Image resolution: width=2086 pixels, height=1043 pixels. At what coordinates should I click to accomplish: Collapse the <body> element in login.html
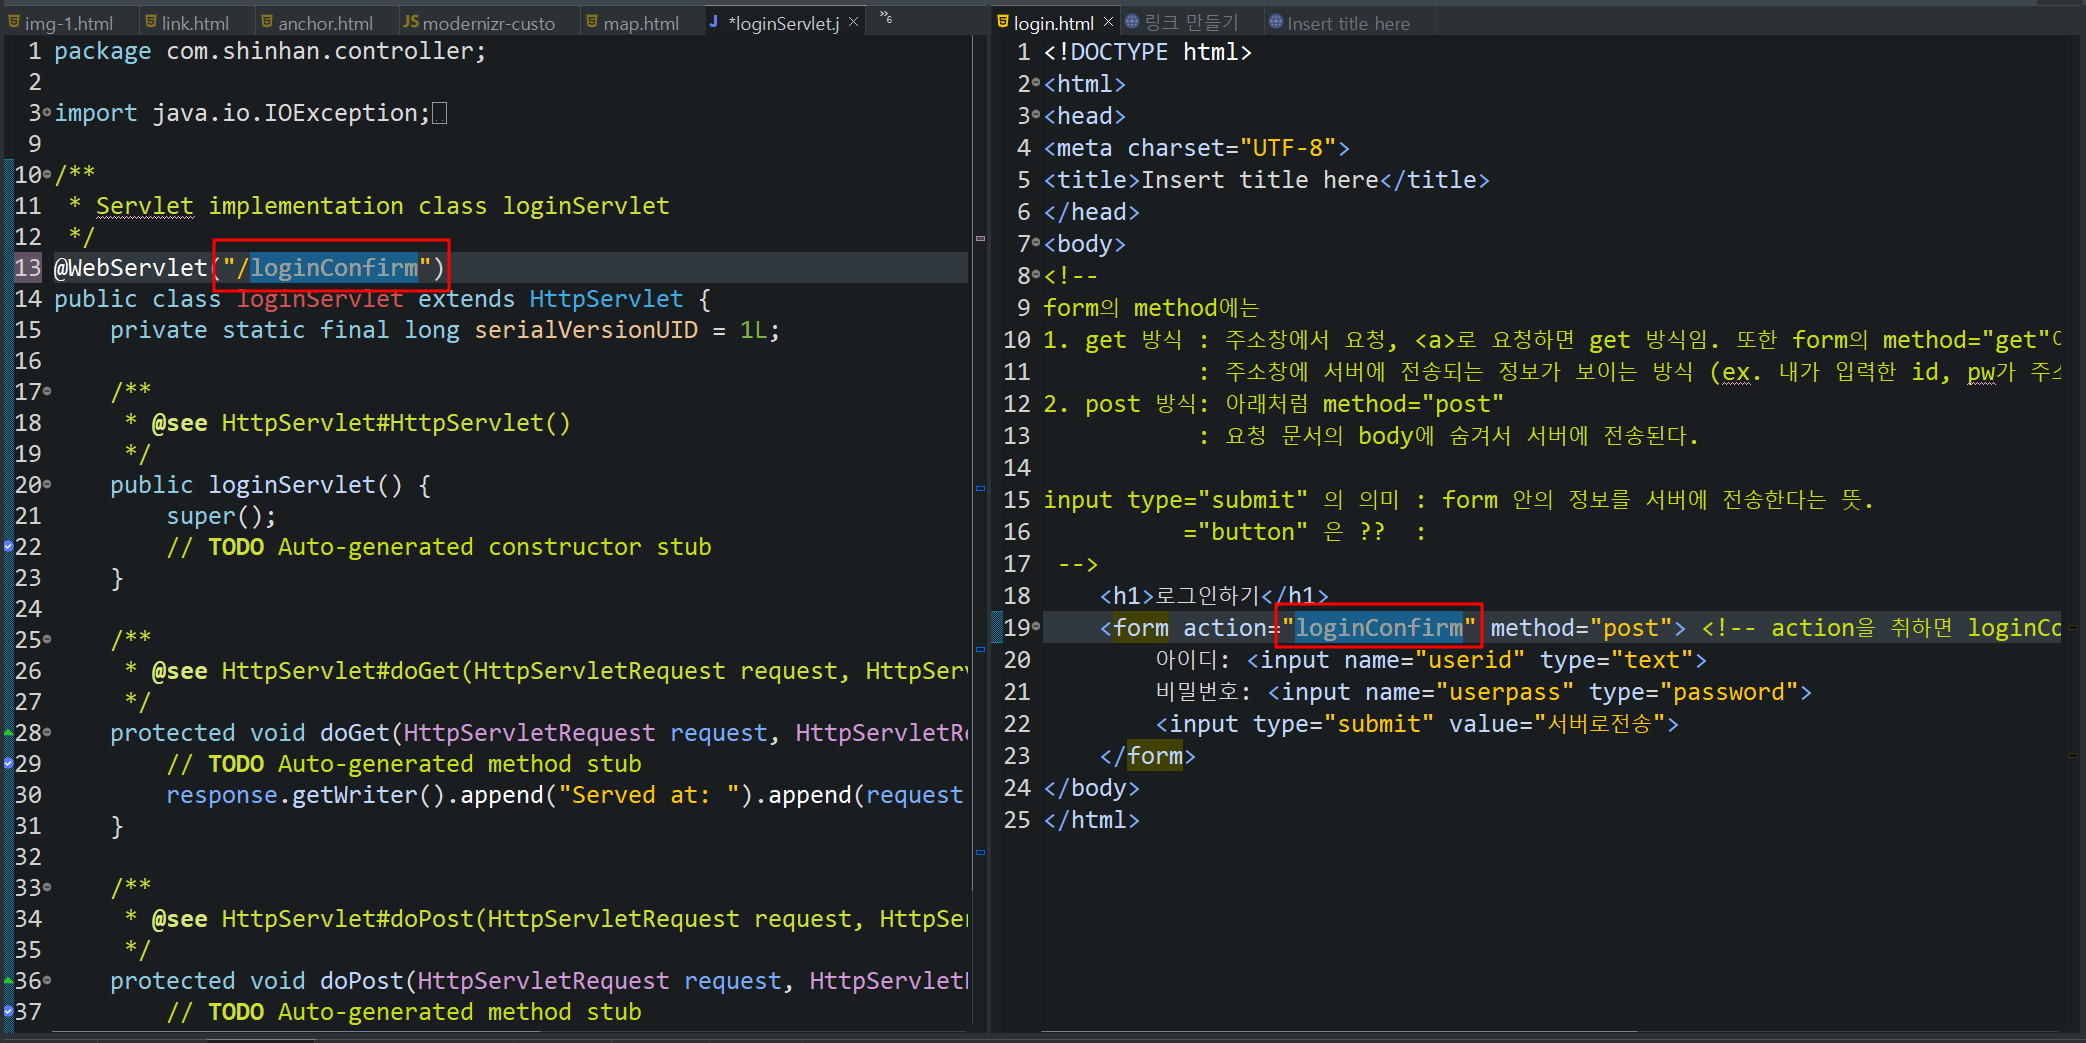point(1036,244)
